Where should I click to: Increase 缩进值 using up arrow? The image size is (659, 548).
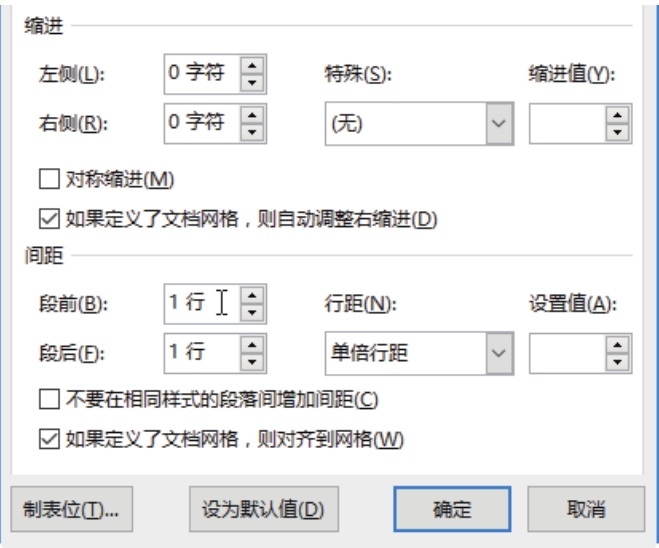coord(617,115)
